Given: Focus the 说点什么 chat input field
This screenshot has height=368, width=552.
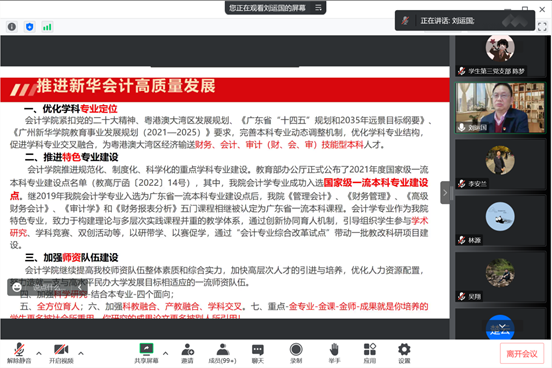Looking at the screenshot, I should click(49, 287).
